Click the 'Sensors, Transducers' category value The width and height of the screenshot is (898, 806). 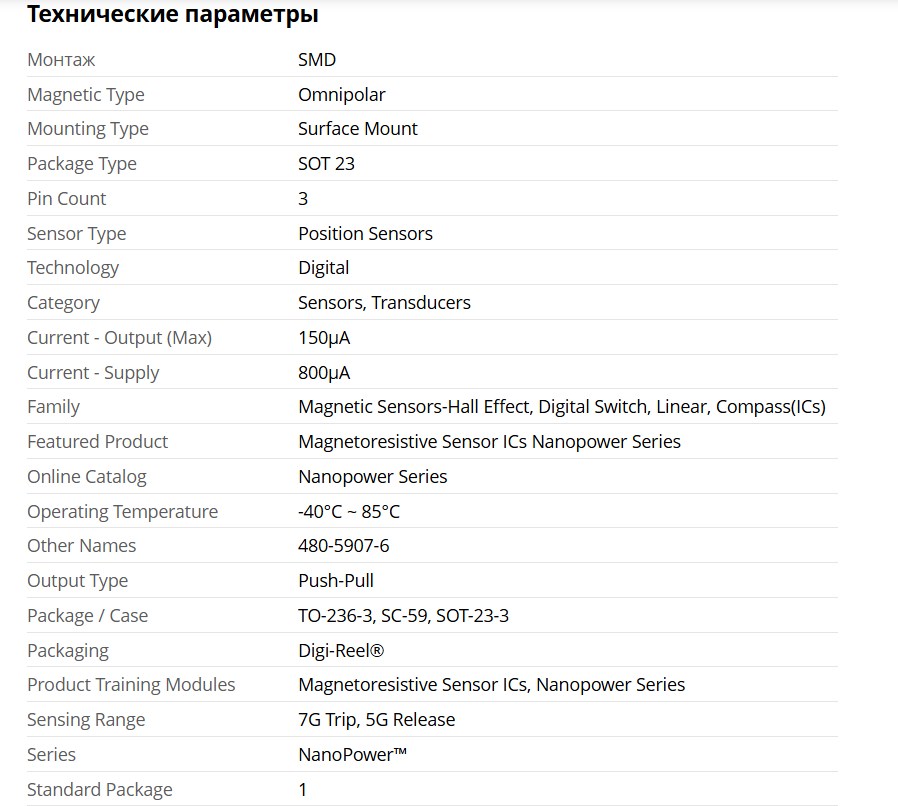(x=384, y=303)
